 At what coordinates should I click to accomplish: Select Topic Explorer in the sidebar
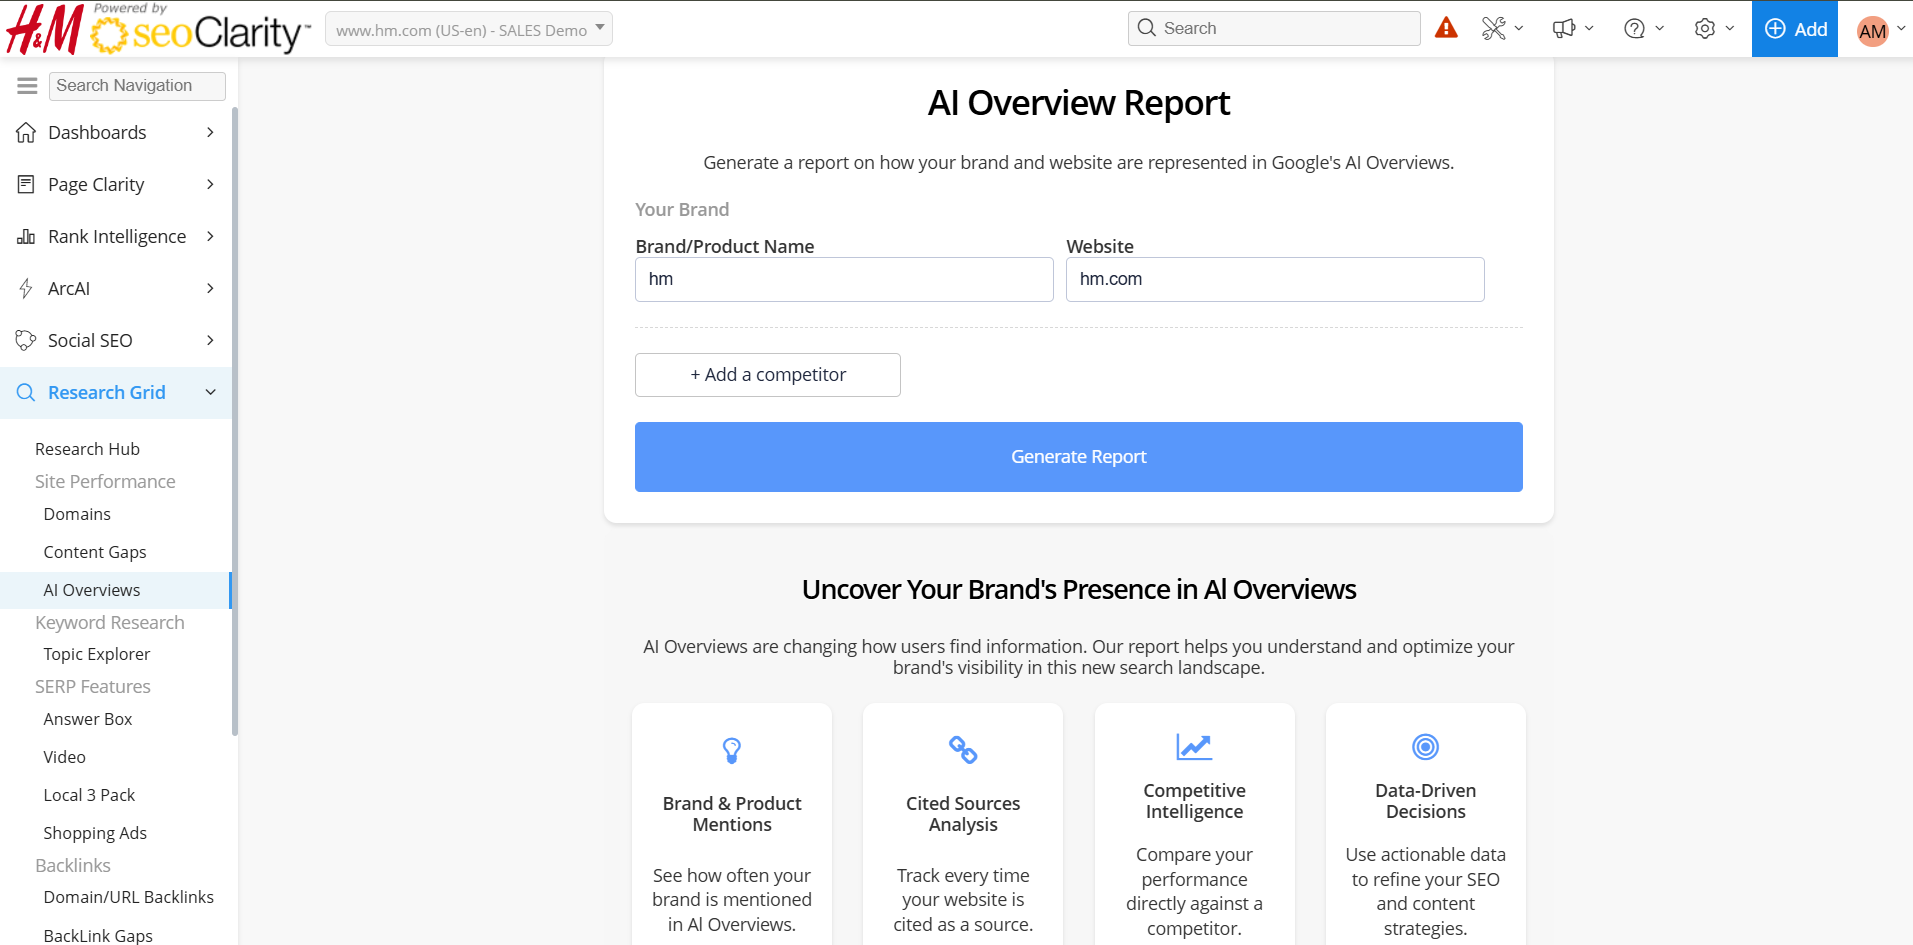[x=97, y=654]
